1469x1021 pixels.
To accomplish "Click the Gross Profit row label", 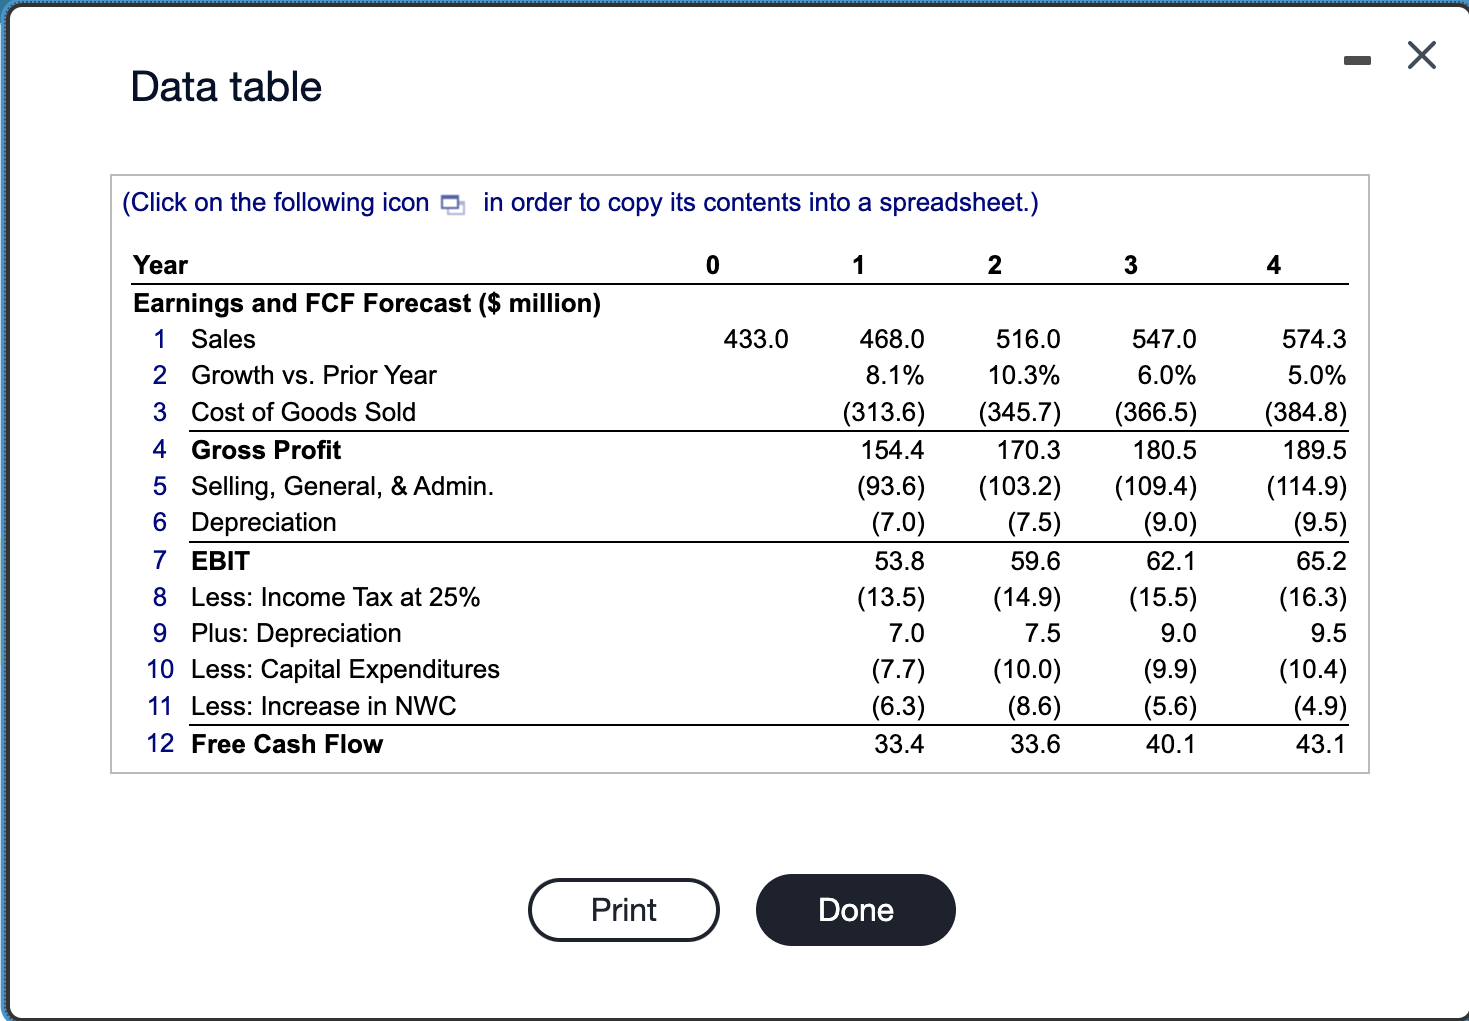I will (266, 450).
